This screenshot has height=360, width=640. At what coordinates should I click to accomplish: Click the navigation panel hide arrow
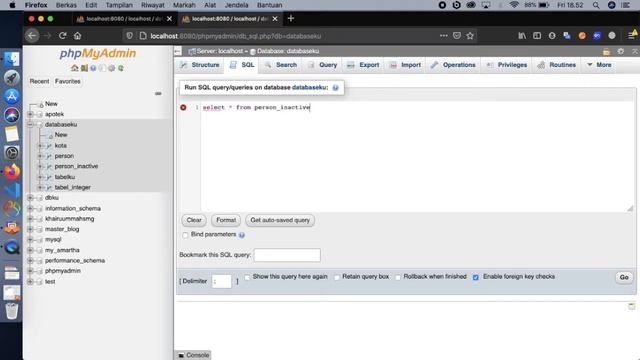coord(178,51)
